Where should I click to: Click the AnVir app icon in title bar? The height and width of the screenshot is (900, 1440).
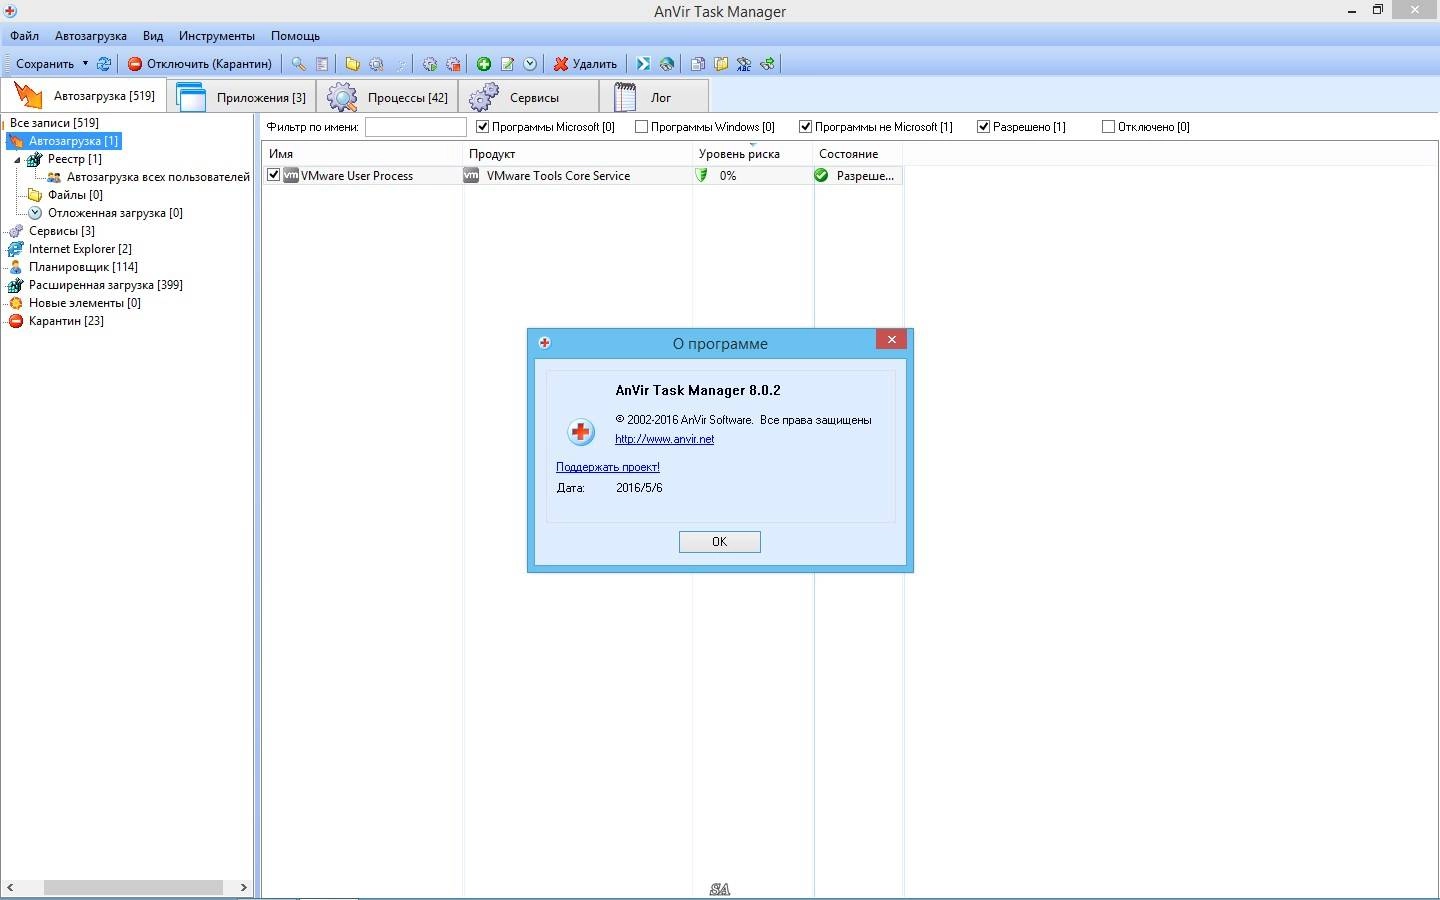[10, 11]
